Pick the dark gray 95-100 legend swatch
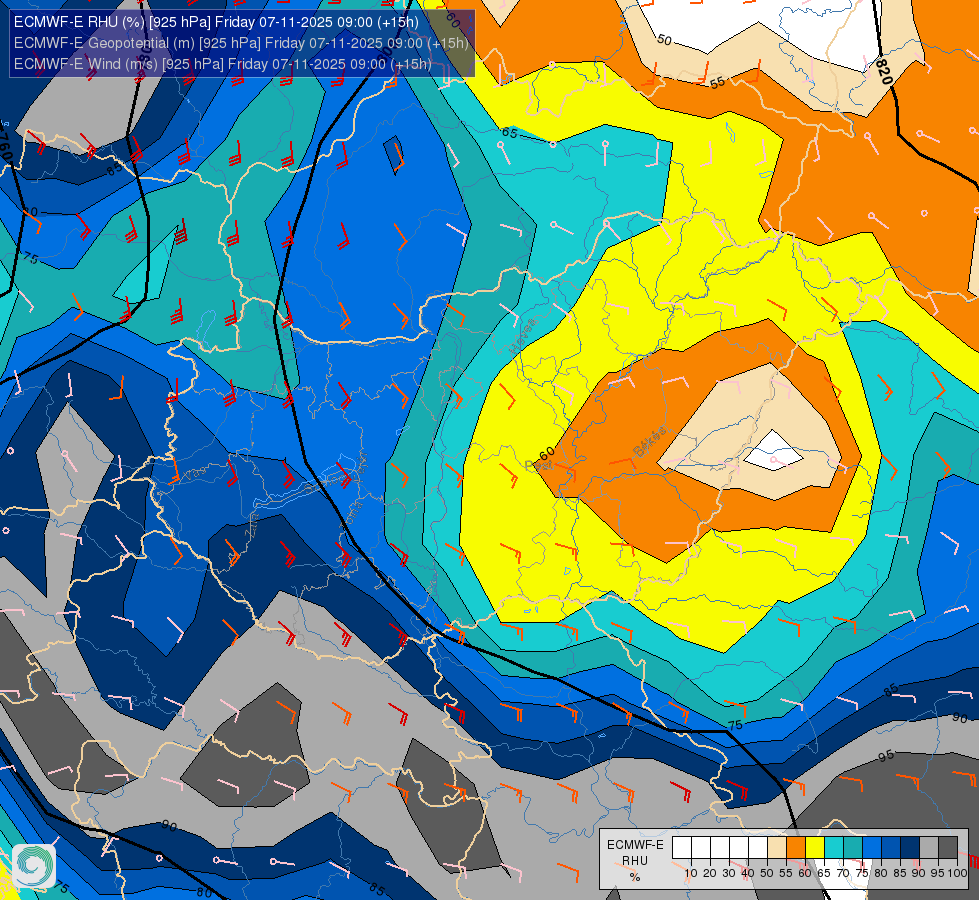Screen dimensions: 979x900 coord(948,848)
